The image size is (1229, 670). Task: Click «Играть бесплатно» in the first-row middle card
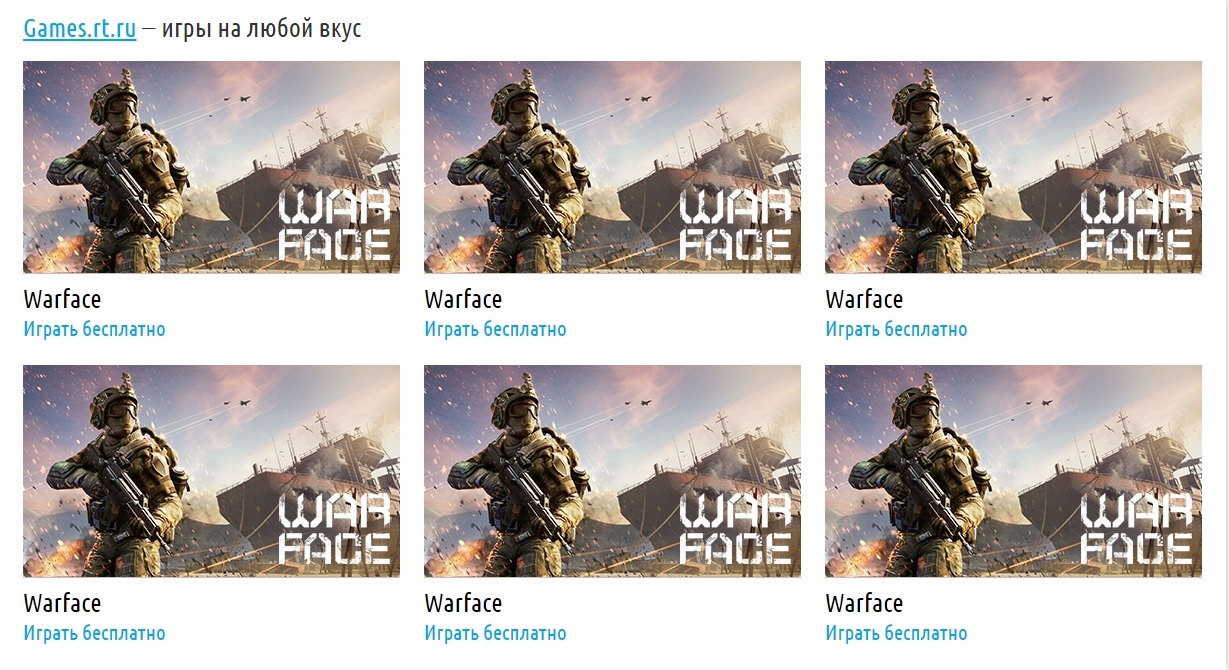pyautogui.click(x=495, y=329)
